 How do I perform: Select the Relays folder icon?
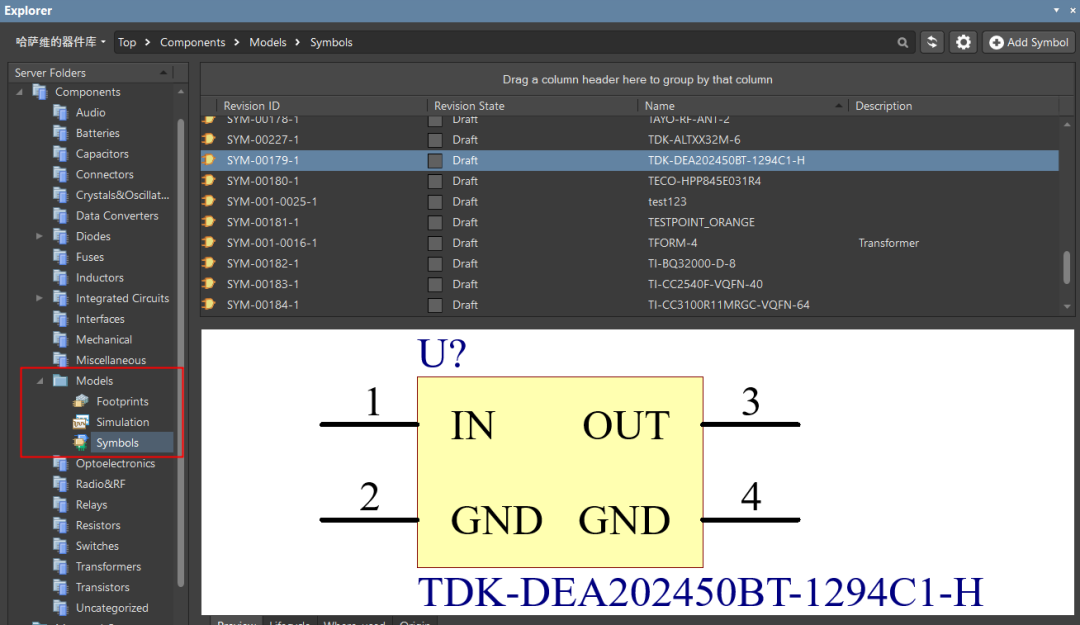(61, 504)
